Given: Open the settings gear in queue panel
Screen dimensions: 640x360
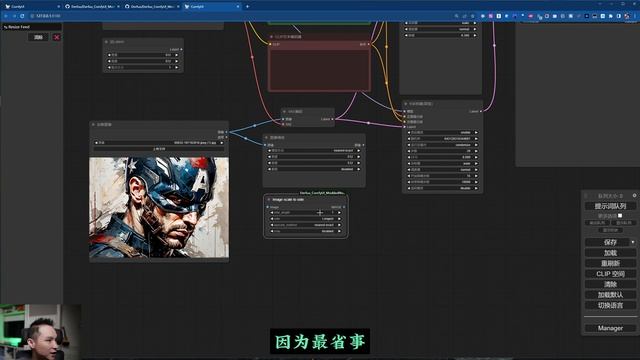Looking at the screenshot, I should [x=634, y=196].
